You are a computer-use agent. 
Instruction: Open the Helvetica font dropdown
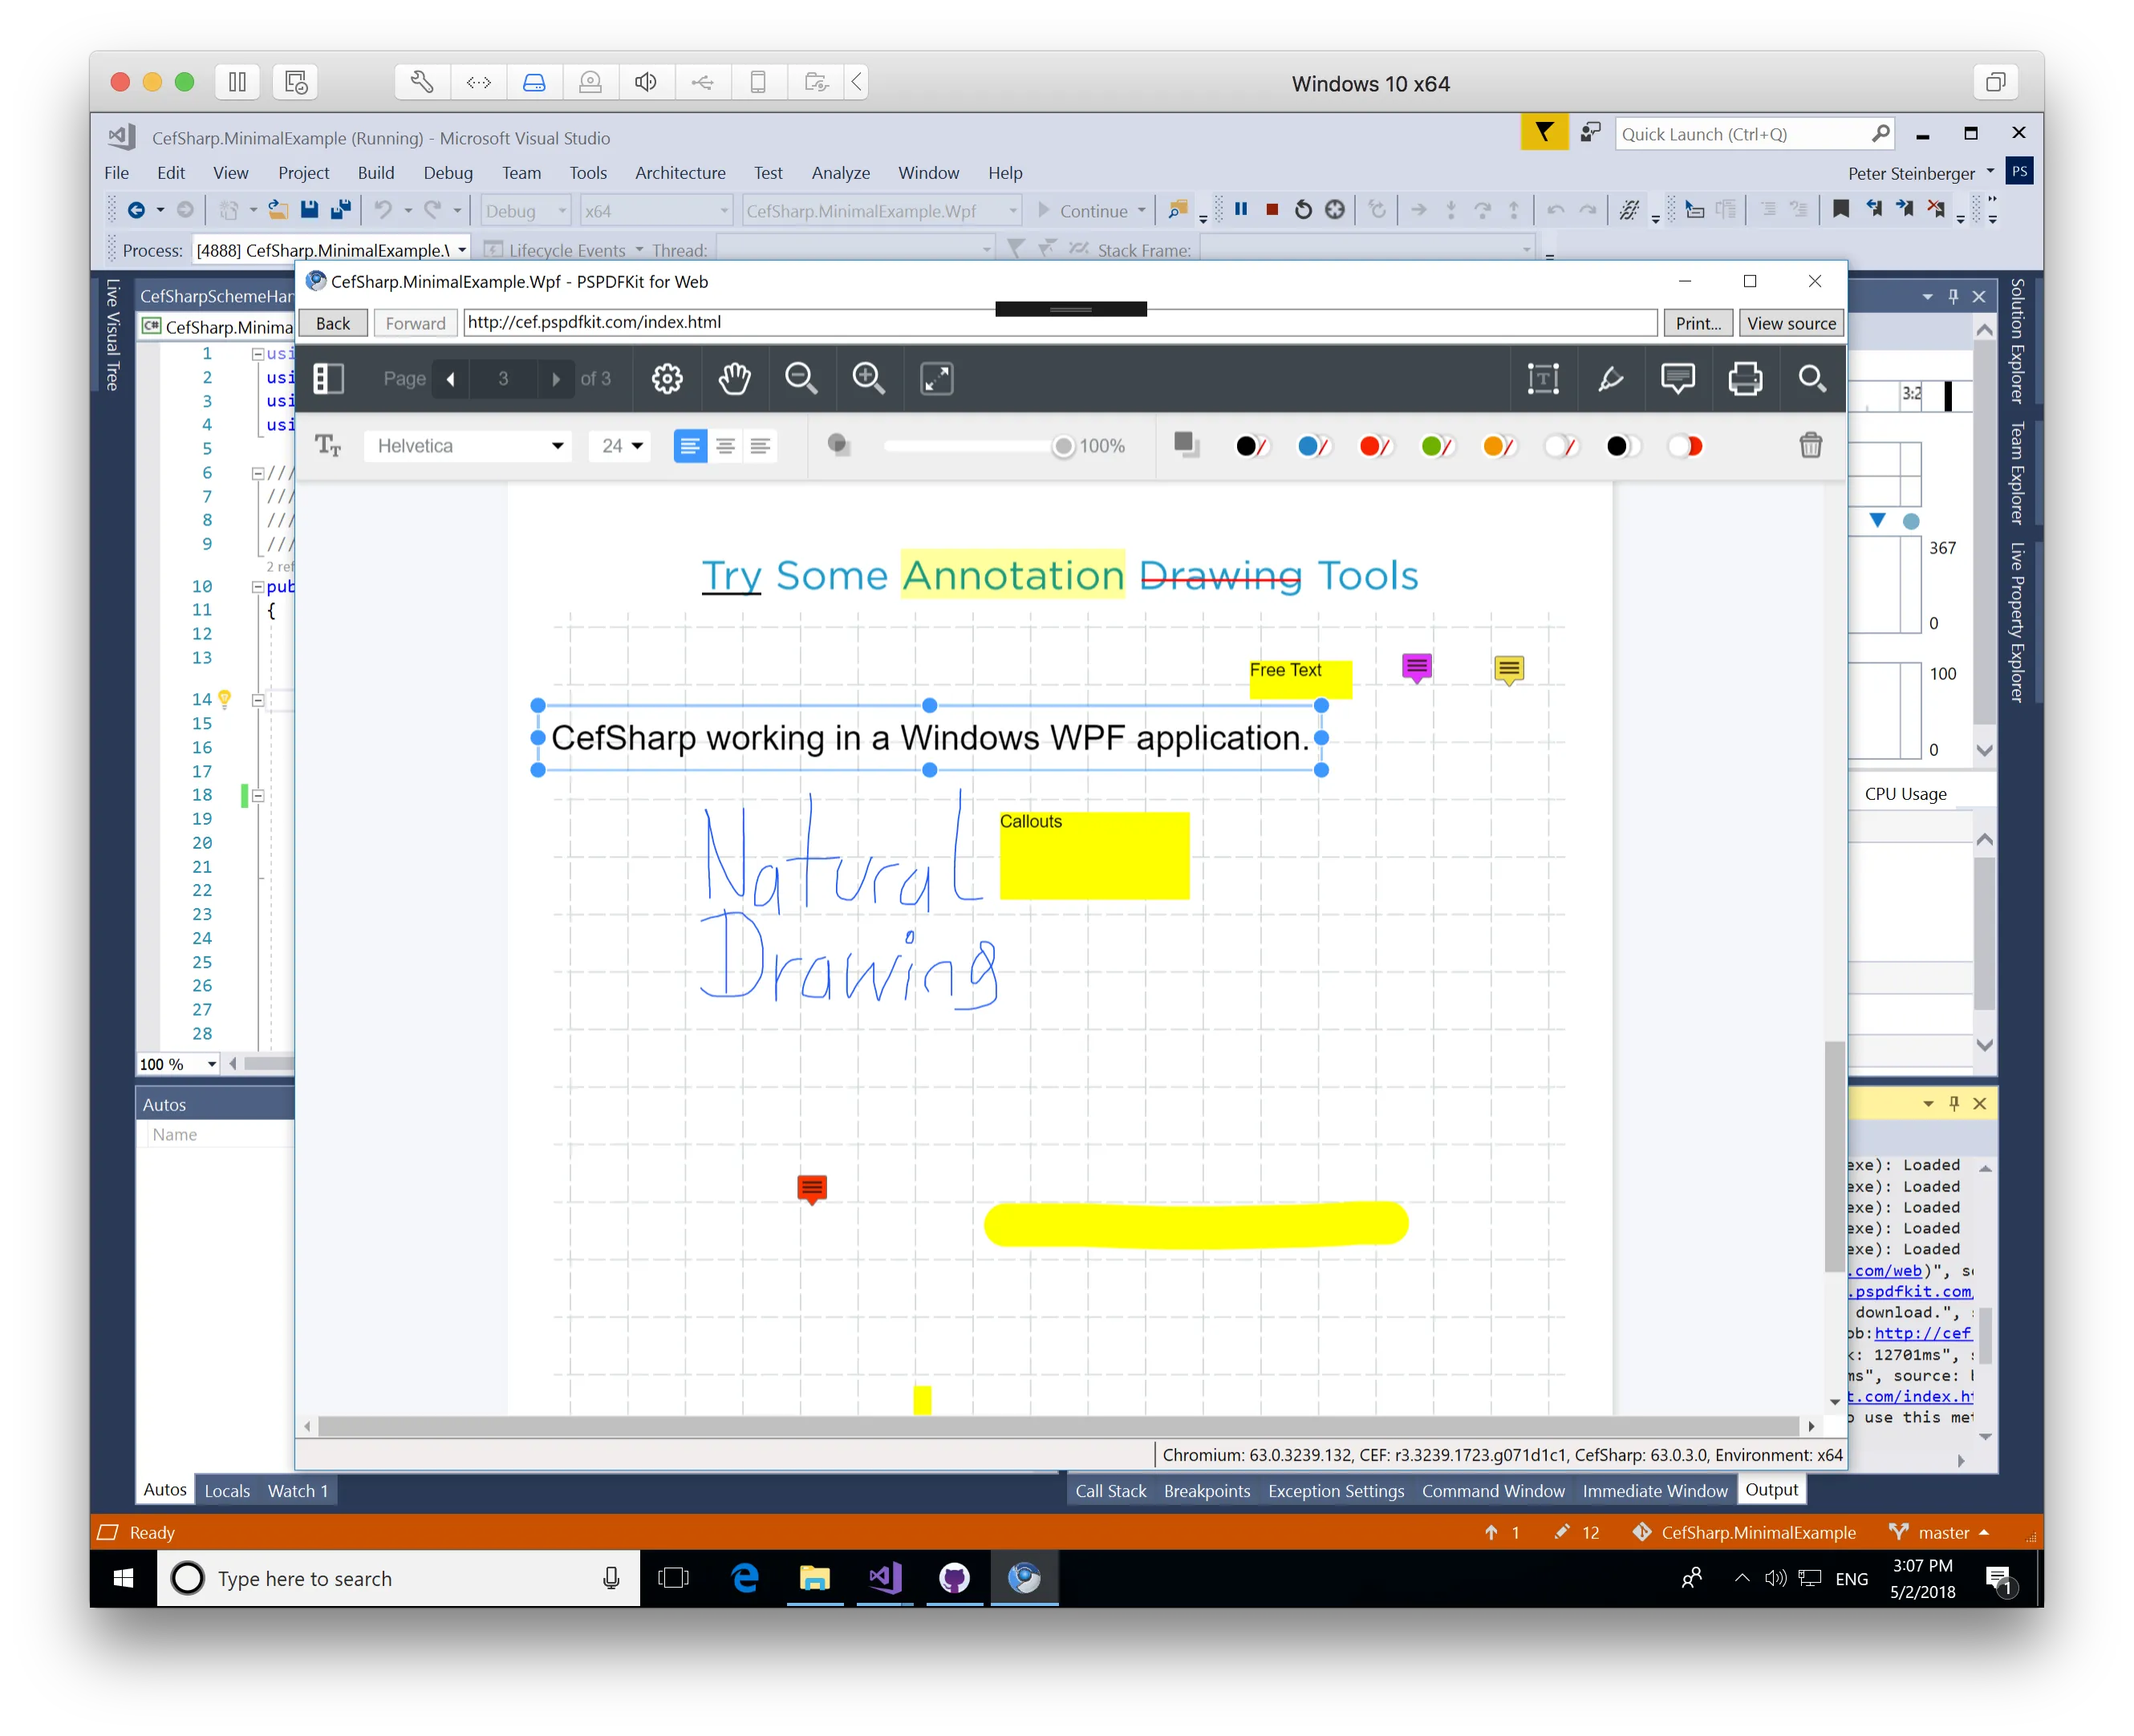(468, 446)
